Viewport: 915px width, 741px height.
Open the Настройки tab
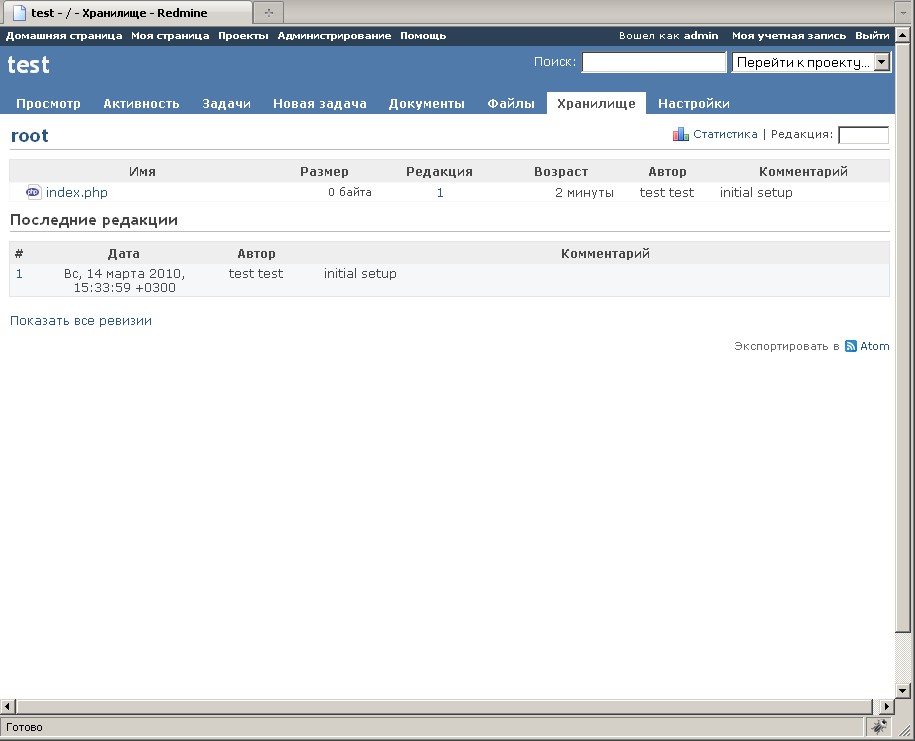[694, 104]
